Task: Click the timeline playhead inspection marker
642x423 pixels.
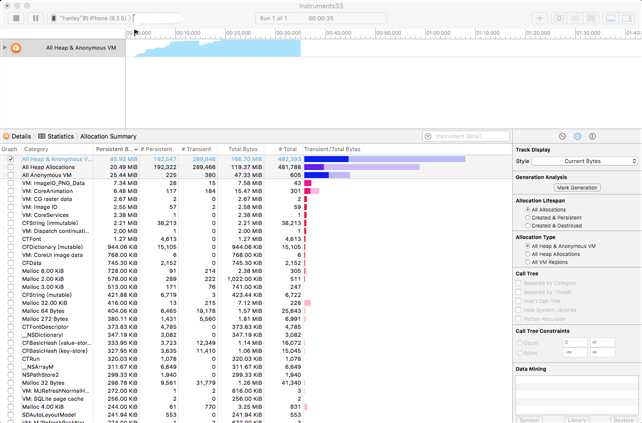Action: tap(136, 32)
